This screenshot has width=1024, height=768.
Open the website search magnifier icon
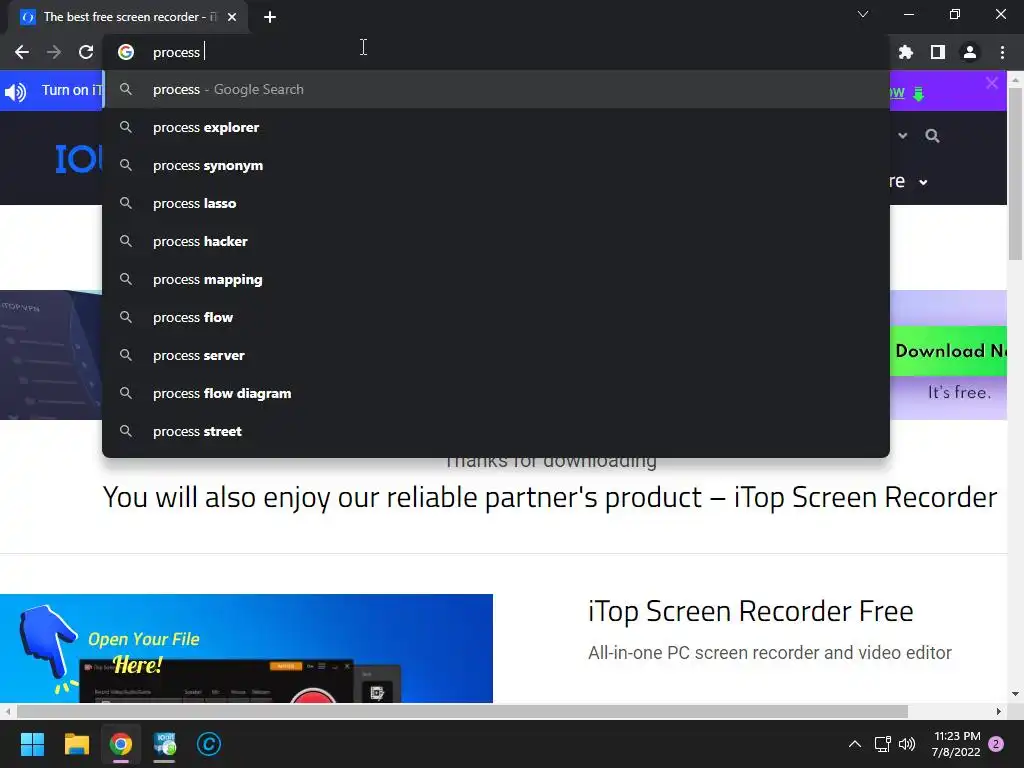coord(932,136)
